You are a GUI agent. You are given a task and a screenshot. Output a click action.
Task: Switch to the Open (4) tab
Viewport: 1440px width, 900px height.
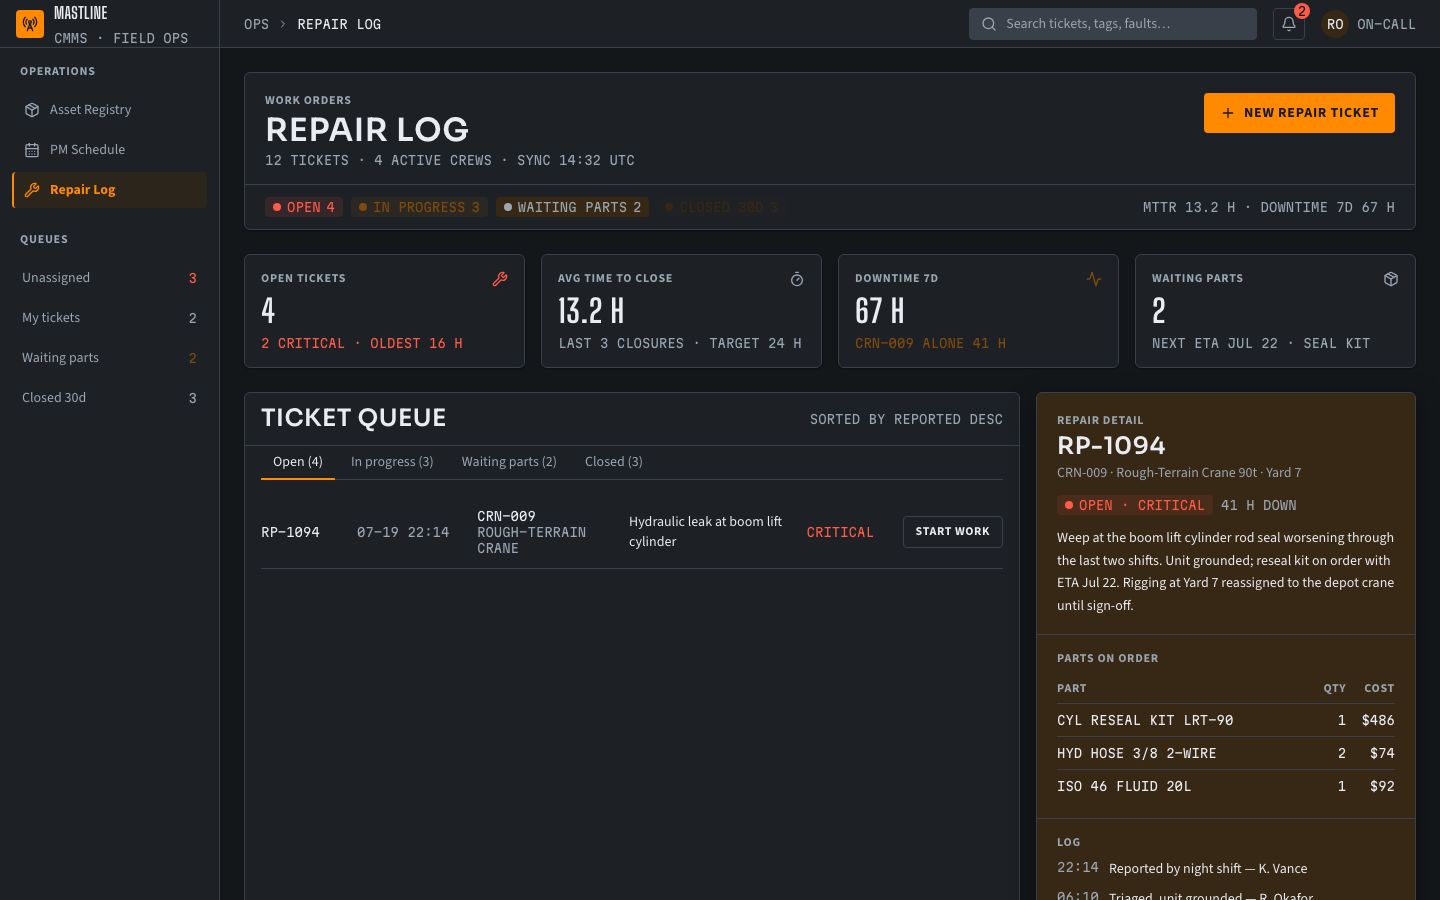coord(298,462)
